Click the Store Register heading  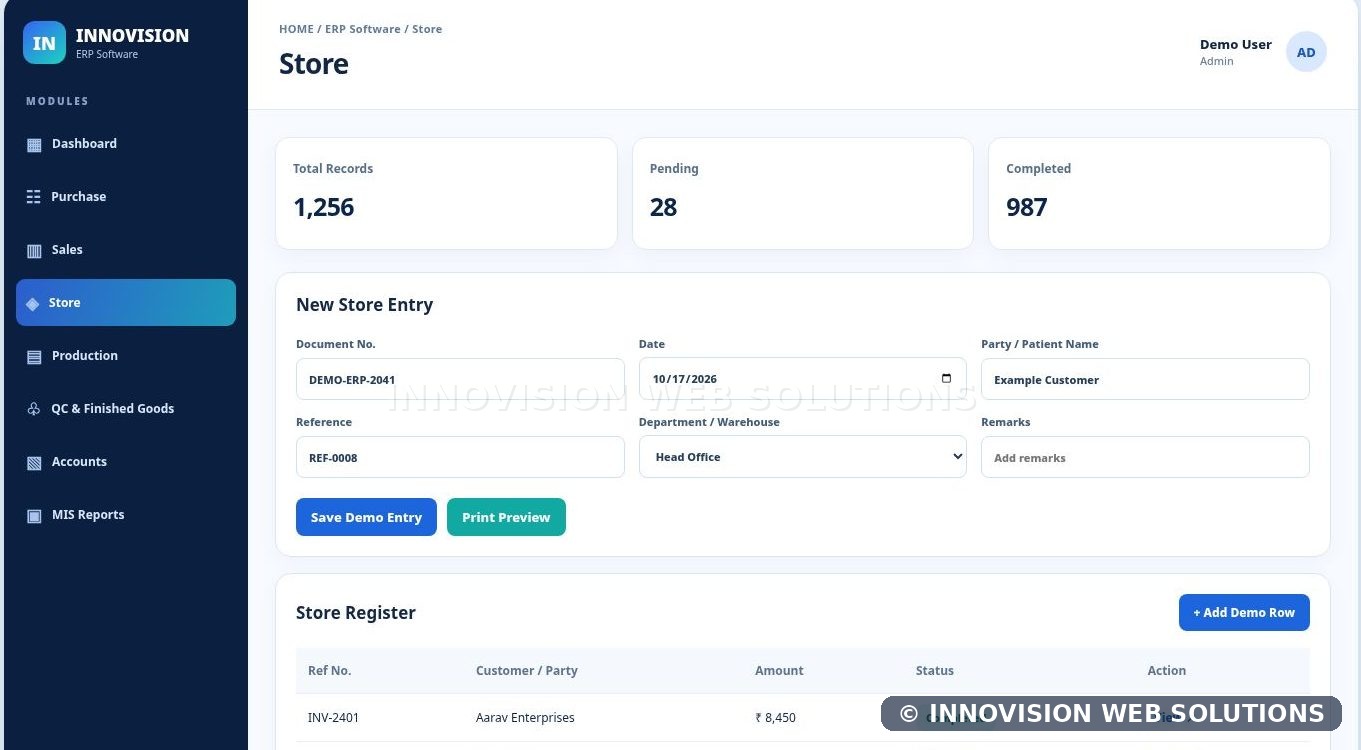pyautogui.click(x=356, y=613)
